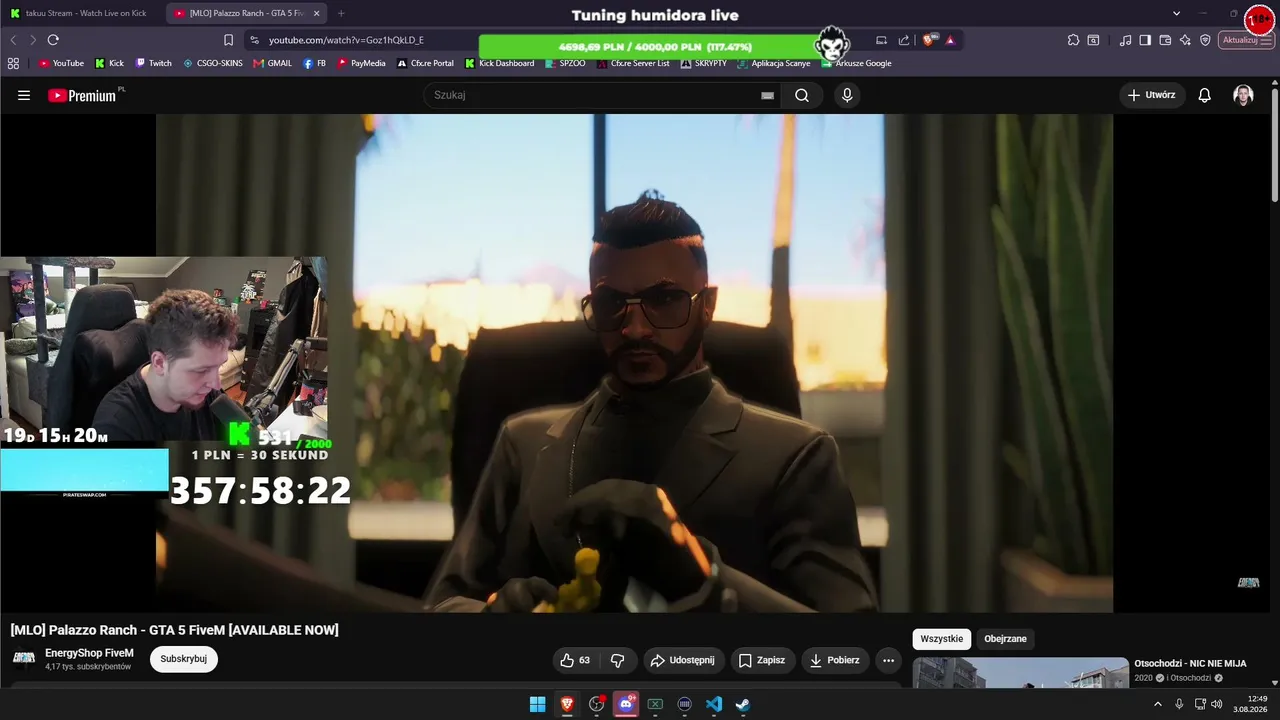Open the taskbar clock and date

tap(1249, 704)
